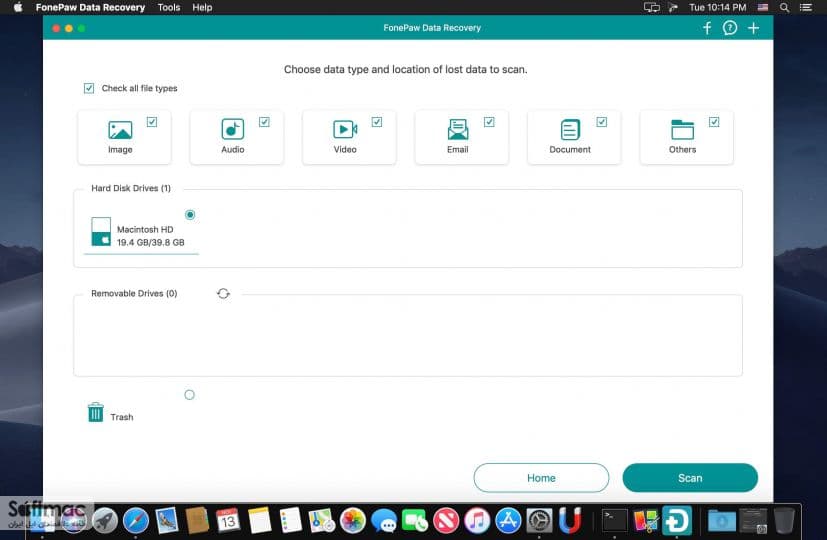This screenshot has width=827, height=540.
Task: Refresh the Removable Drives list
Action: coord(223,293)
